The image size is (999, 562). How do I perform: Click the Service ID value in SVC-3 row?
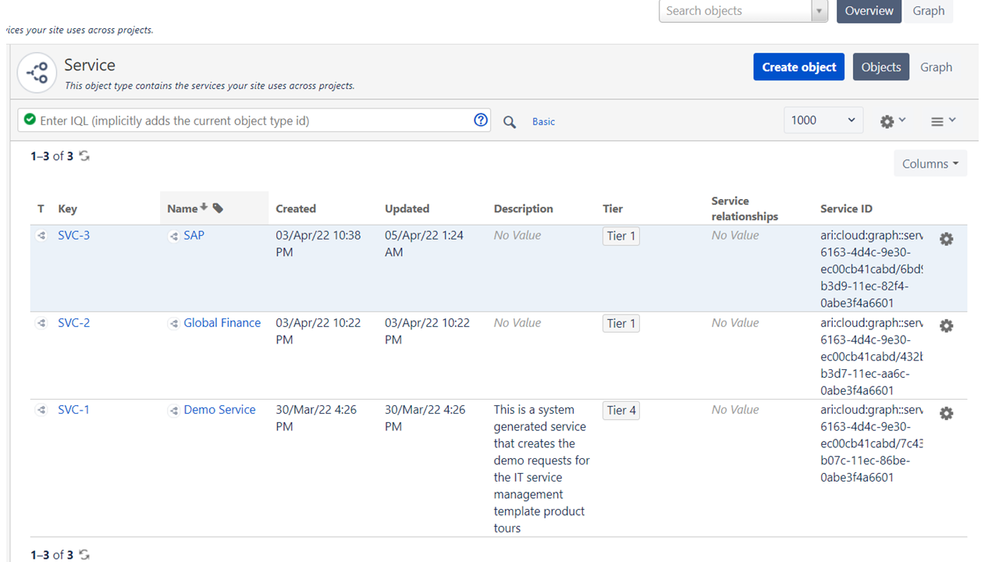tap(872, 269)
